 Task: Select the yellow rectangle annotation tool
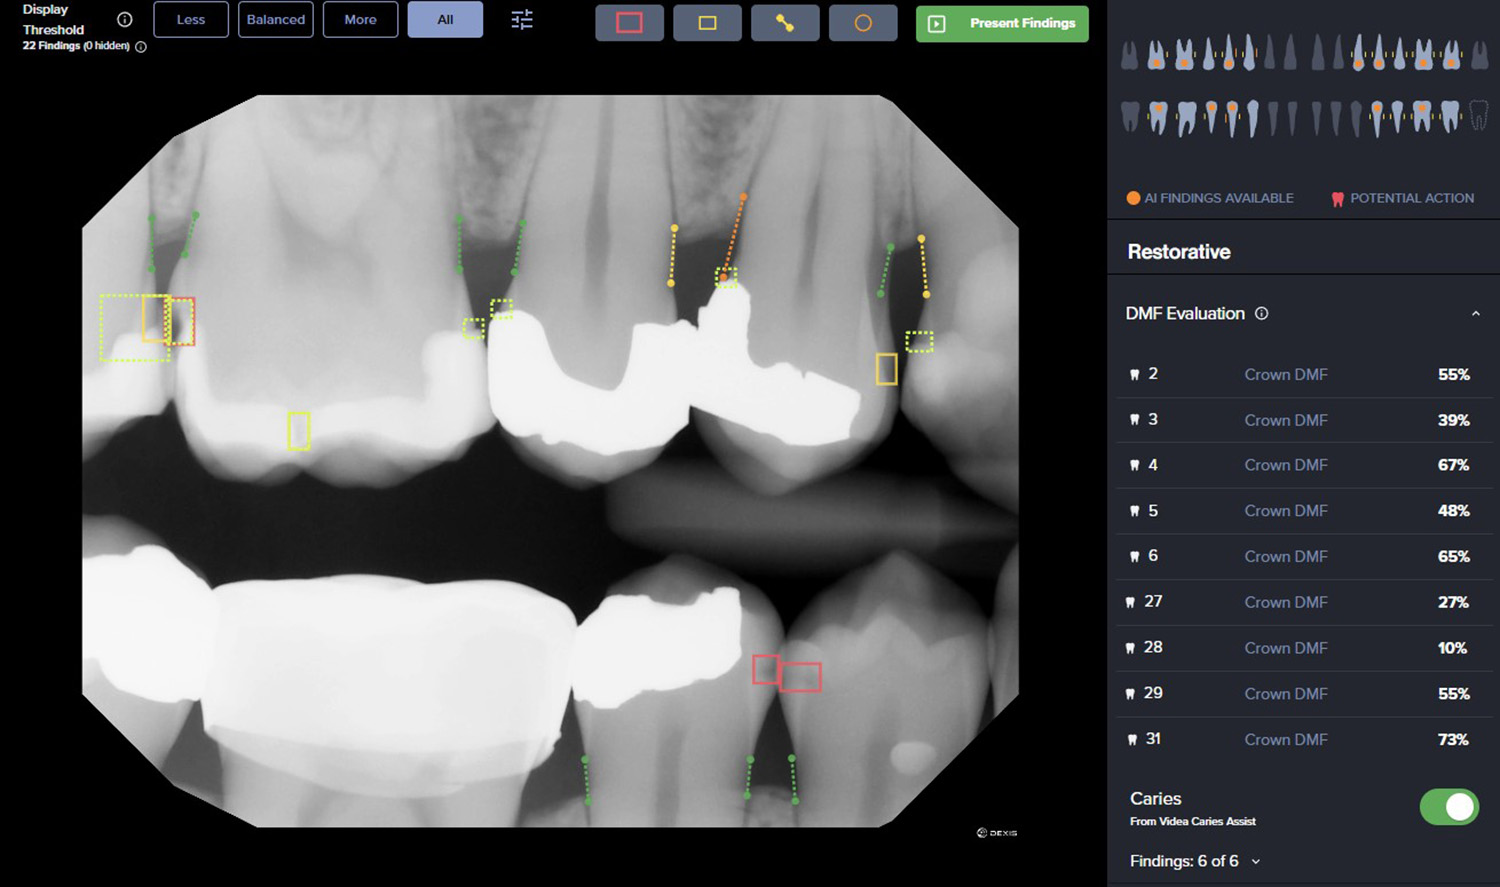coord(707,23)
